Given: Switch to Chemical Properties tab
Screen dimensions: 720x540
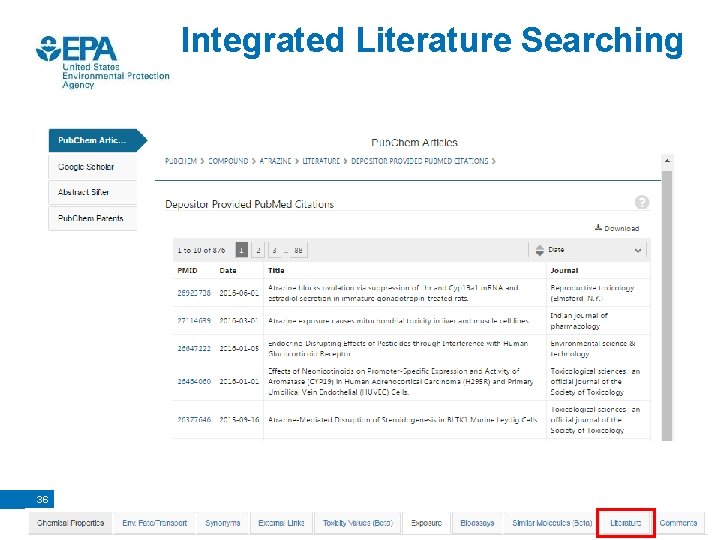Looking at the screenshot, I should (71, 523).
